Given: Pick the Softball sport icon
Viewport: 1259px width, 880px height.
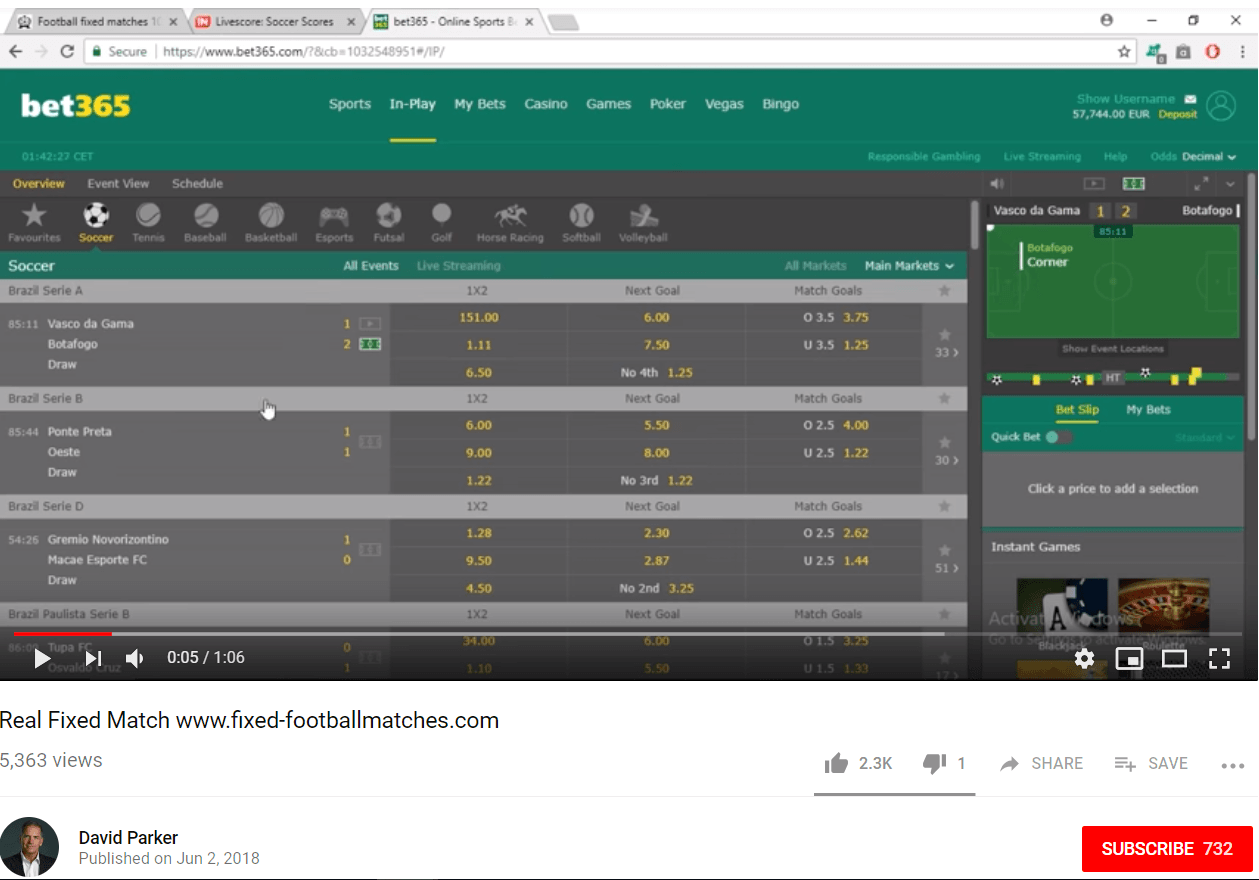Looking at the screenshot, I should [x=581, y=222].
